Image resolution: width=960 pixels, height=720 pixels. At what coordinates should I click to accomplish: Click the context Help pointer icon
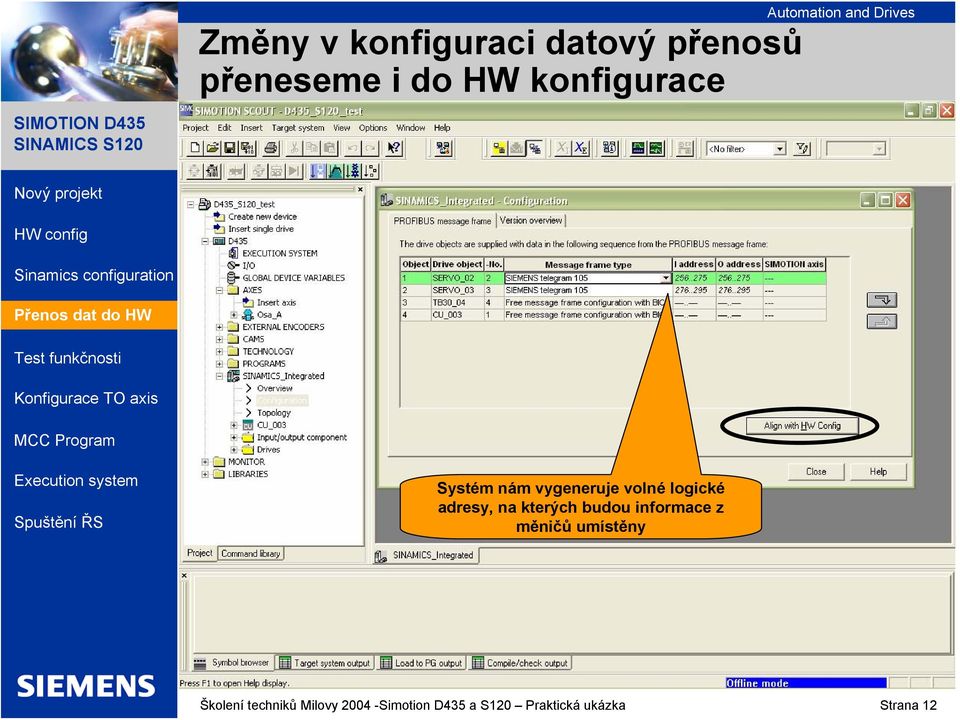point(394,148)
